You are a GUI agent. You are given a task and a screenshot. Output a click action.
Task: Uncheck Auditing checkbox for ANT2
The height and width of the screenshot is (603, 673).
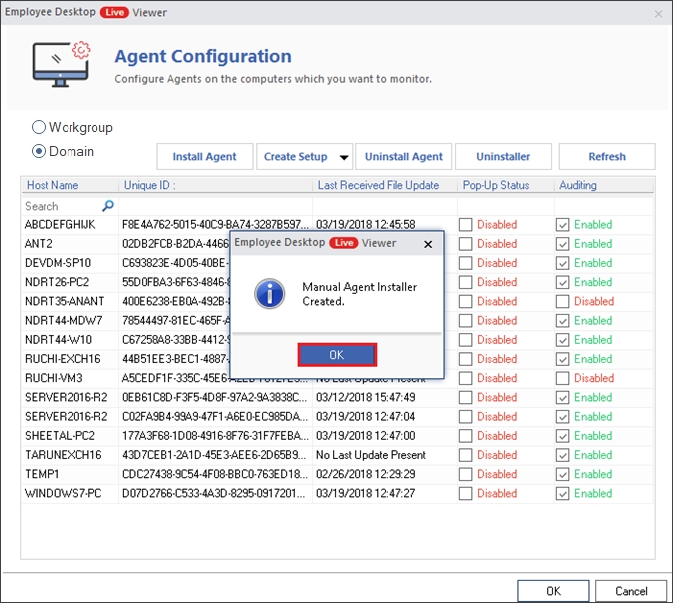563,244
